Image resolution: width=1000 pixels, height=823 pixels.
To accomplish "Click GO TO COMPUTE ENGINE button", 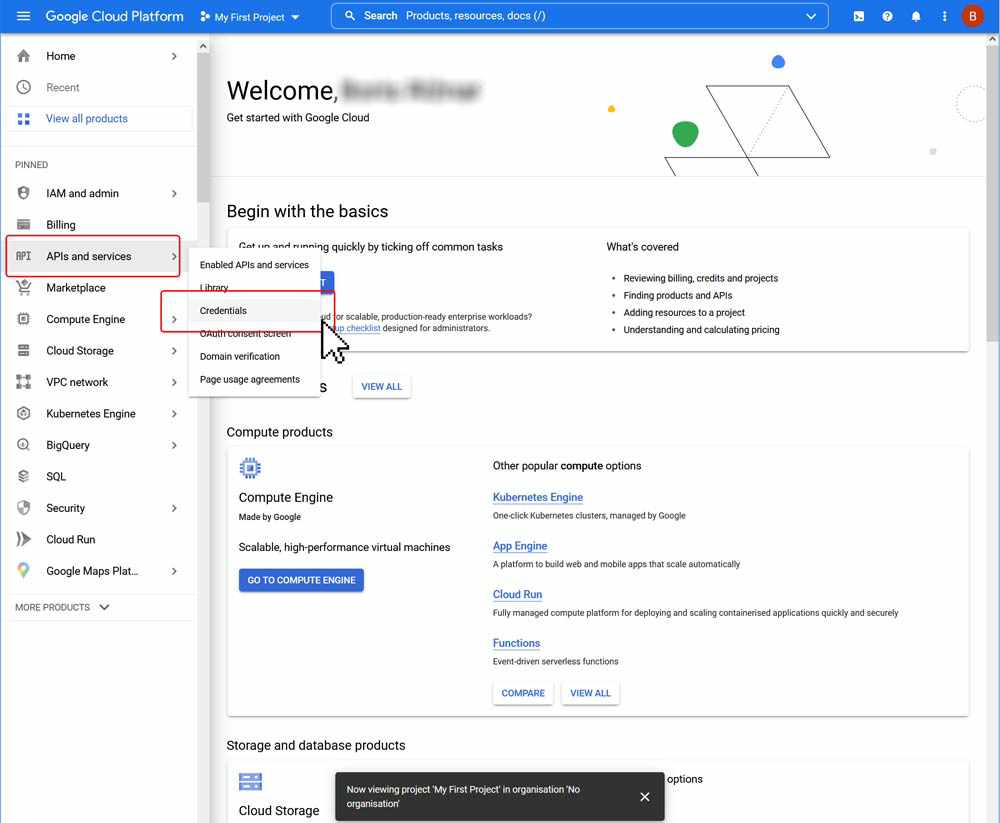I will [x=301, y=580].
